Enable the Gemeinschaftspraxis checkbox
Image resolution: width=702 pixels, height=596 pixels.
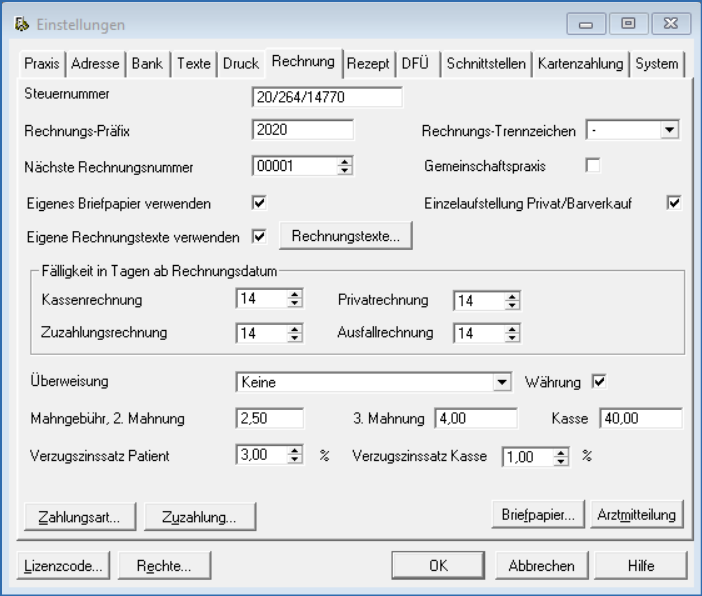point(592,165)
